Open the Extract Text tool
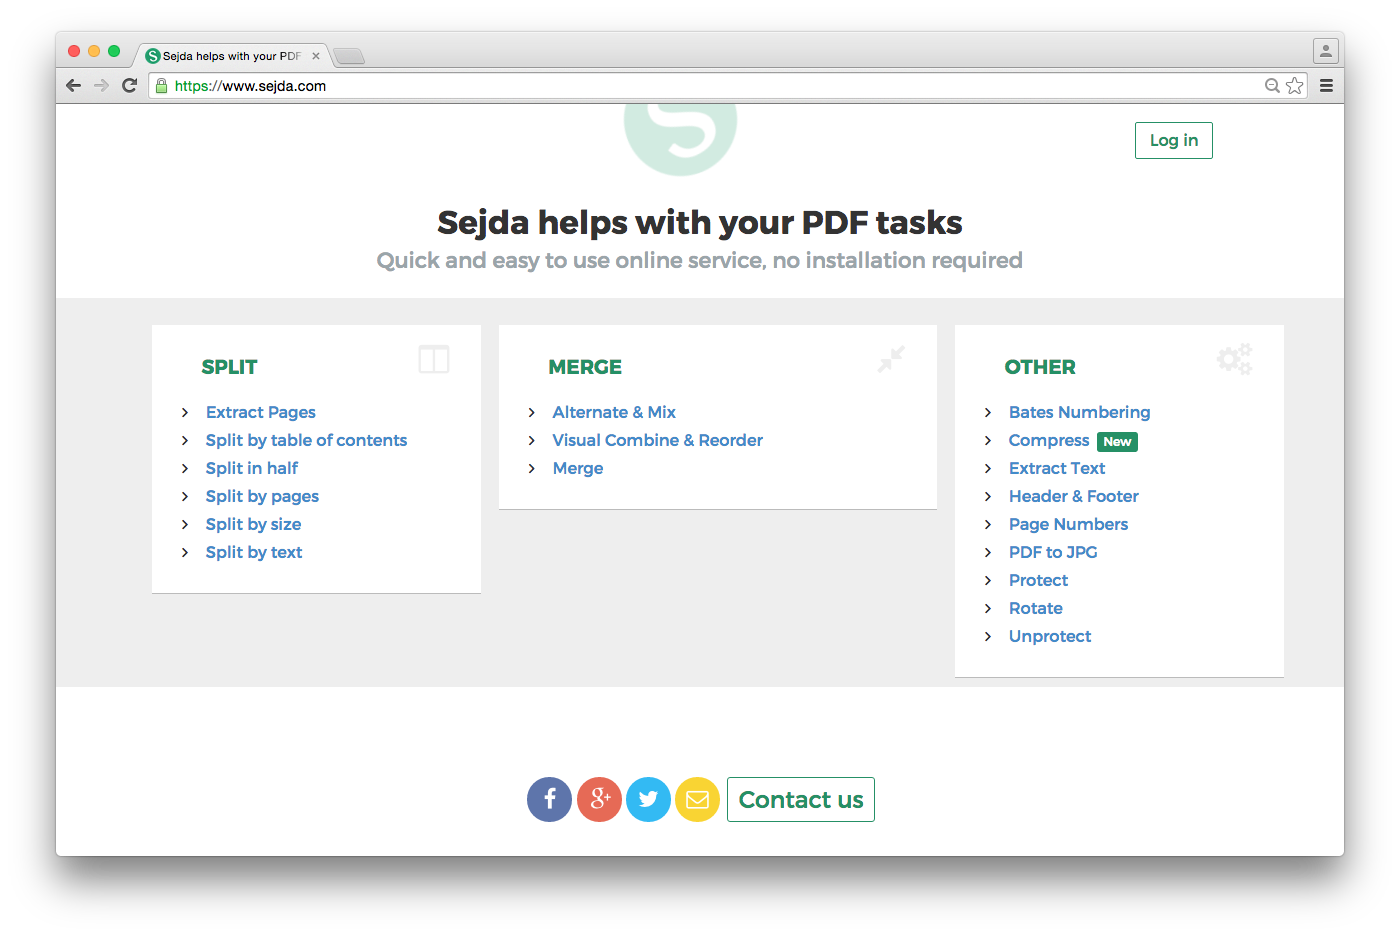This screenshot has width=1400, height=936. (x=1057, y=468)
